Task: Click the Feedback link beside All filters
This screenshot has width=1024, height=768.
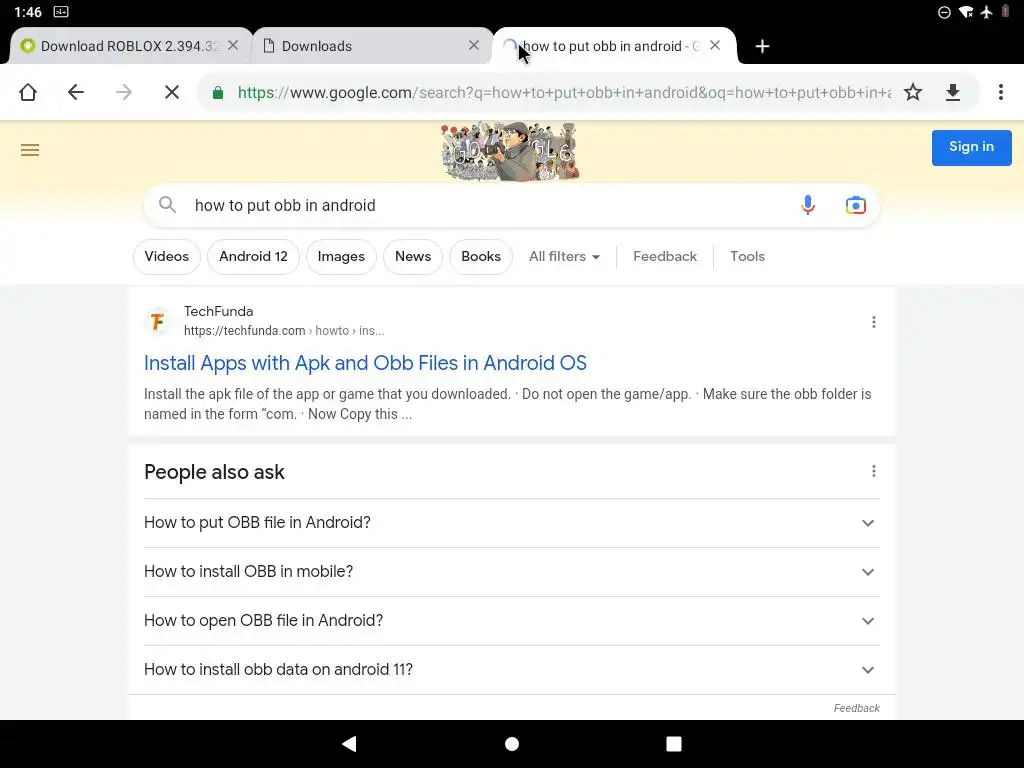Action: point(665,257)
